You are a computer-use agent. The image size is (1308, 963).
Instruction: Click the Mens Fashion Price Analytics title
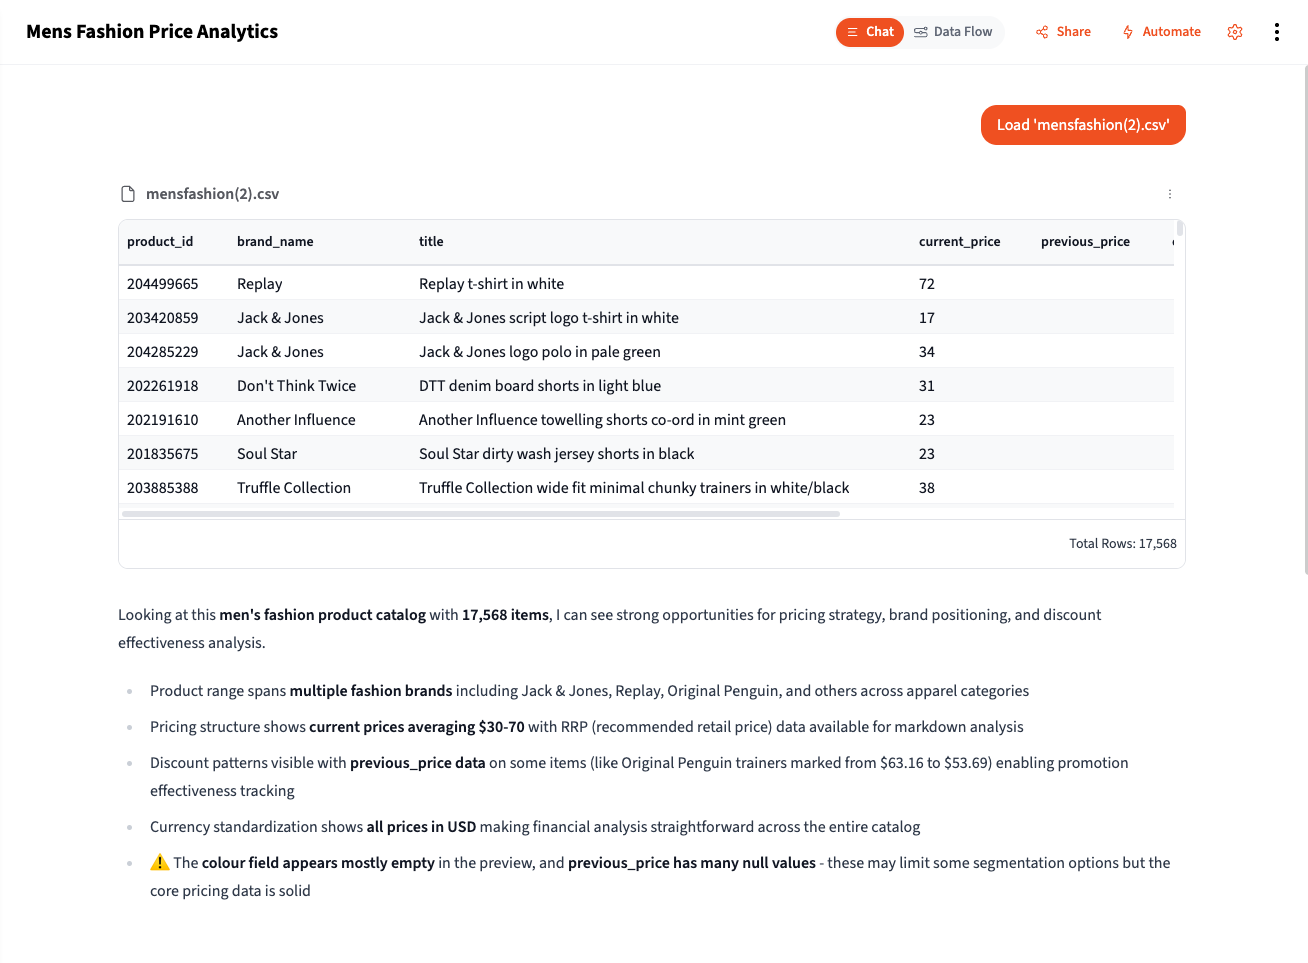pyautogui.click(x=151, y=31)
